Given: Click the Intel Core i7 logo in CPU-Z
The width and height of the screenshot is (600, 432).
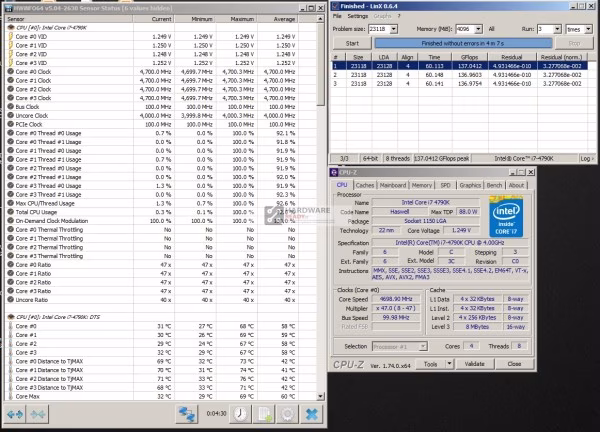Looking at the screenshot, I should [x=506, y=217].
